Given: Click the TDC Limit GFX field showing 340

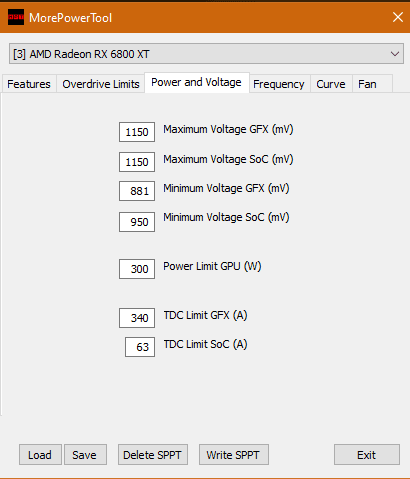Looking at the screenshot, I should tap(137, 318).
